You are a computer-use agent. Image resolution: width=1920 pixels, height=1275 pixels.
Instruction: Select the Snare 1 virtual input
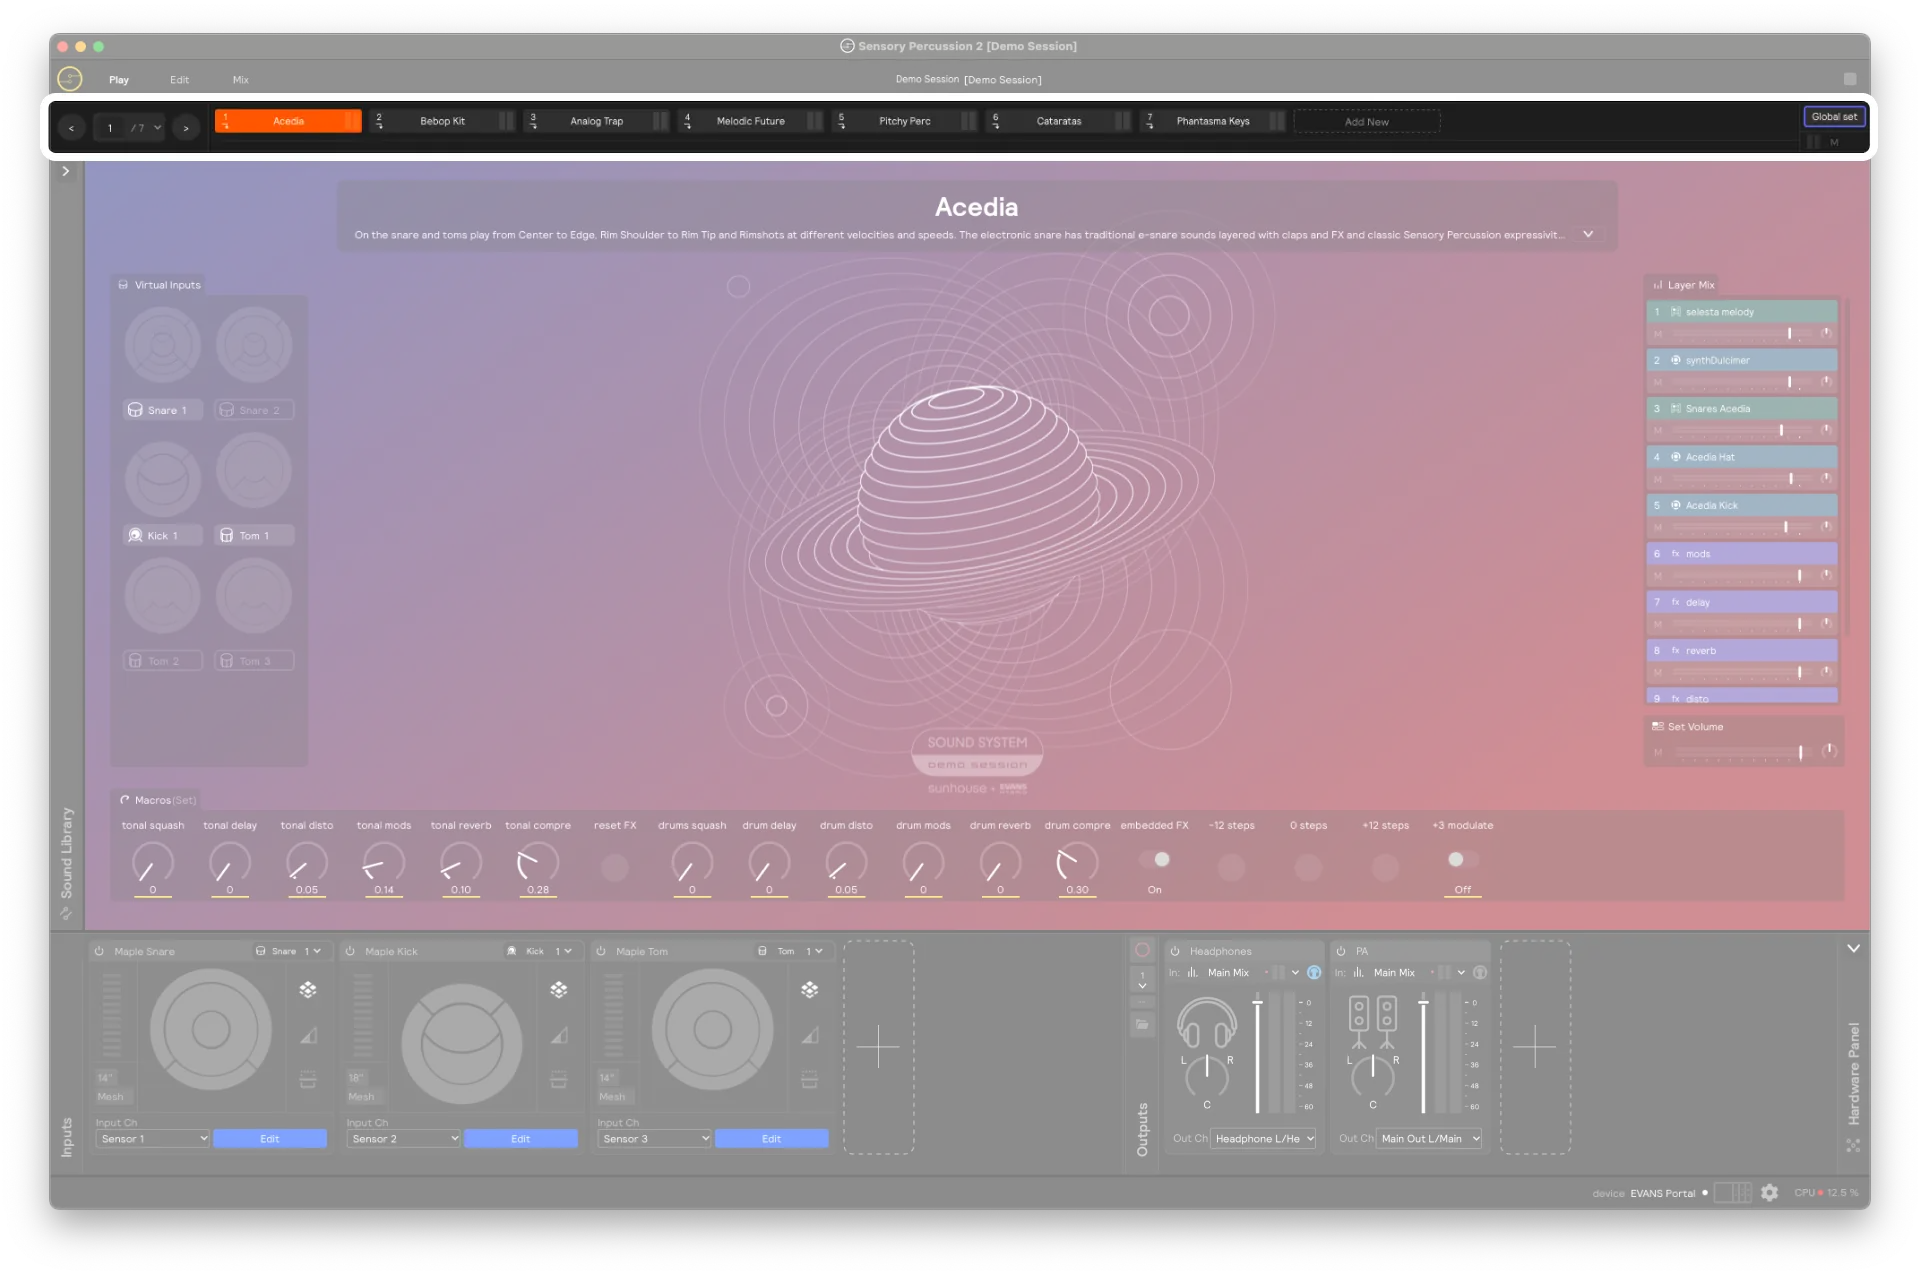point(163,410)
